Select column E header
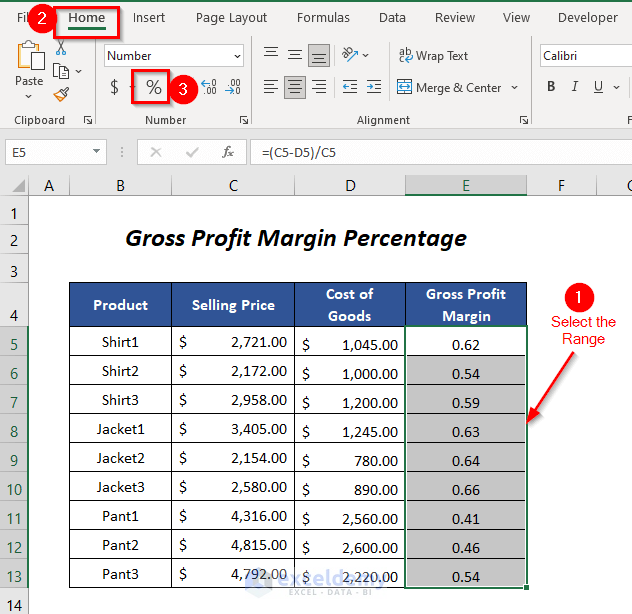 [x=466, y=186]
